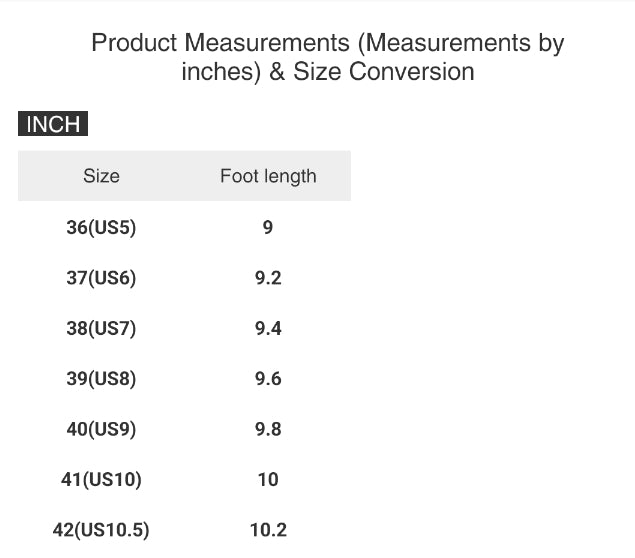The width and height of the screenshot is (635, 558).
Task: Choose the 42(US10.5) size label
Action: 101,530
